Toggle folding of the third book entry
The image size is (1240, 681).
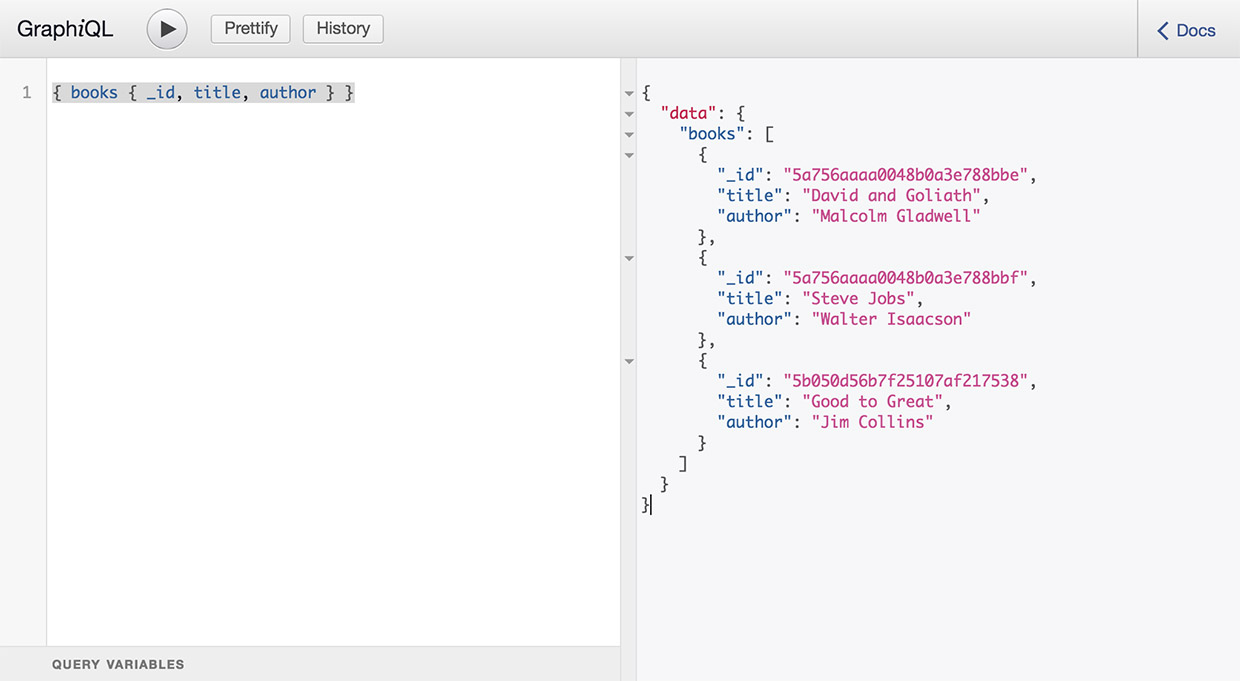pyautogui.click(x=629, y=361)
